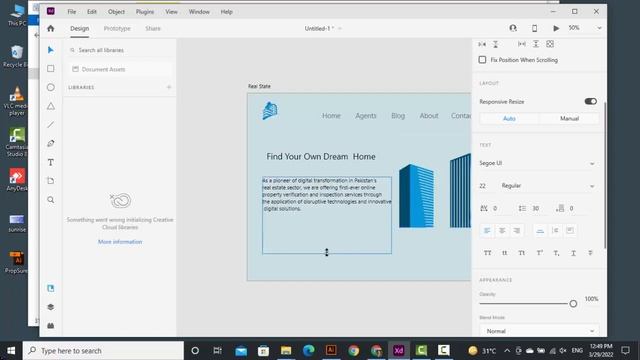Choose Auto responsive resize mode

(509, 118)
